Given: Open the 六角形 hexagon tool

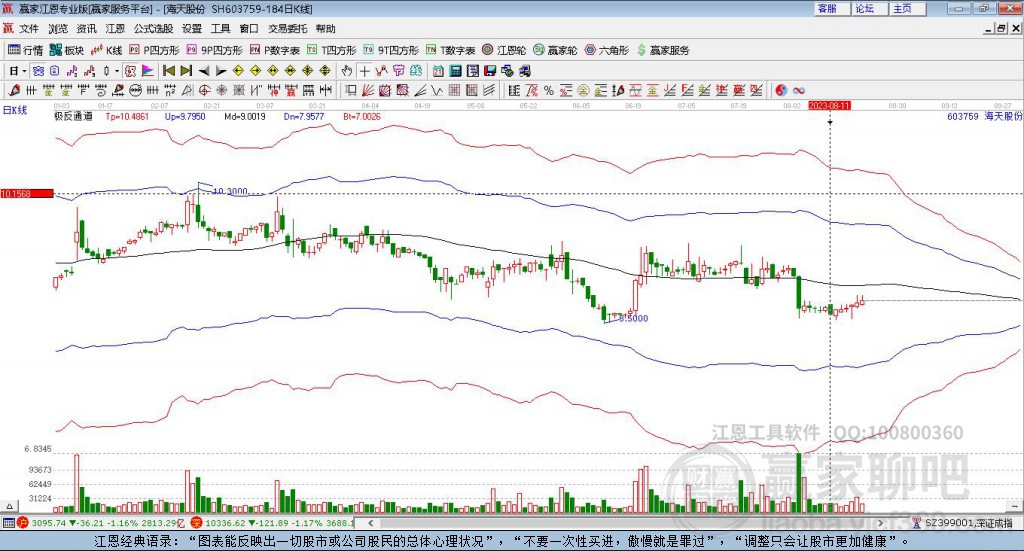Looking at the screenshot, I should pyautogui.click(x=607, y=50).
